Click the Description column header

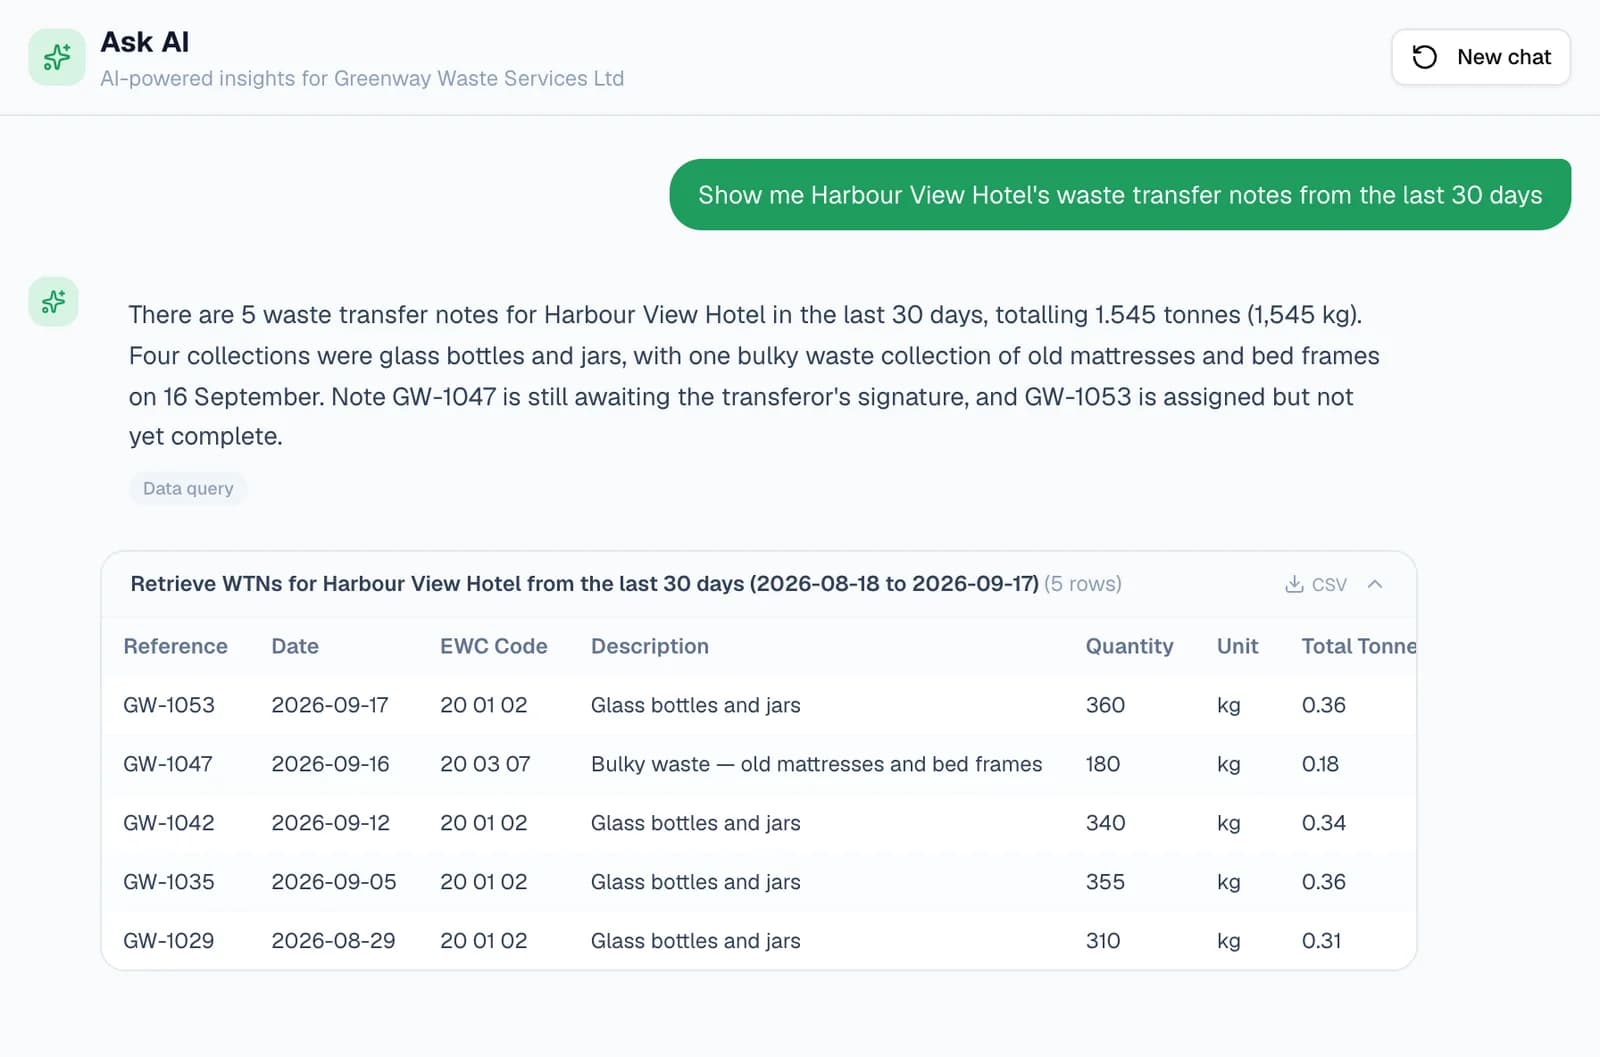coord(650,646)
